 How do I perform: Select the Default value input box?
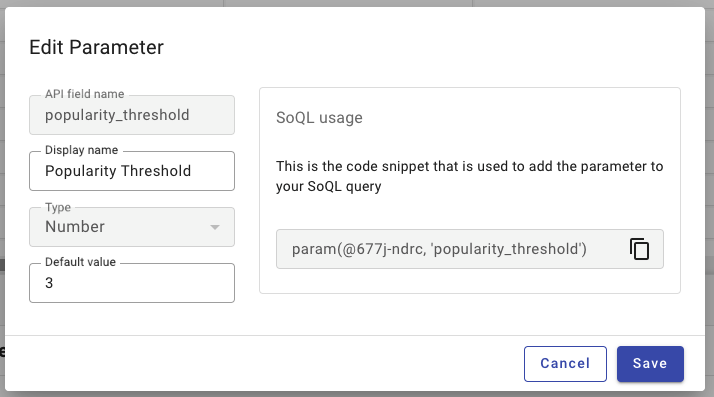[x=132, y=283]
